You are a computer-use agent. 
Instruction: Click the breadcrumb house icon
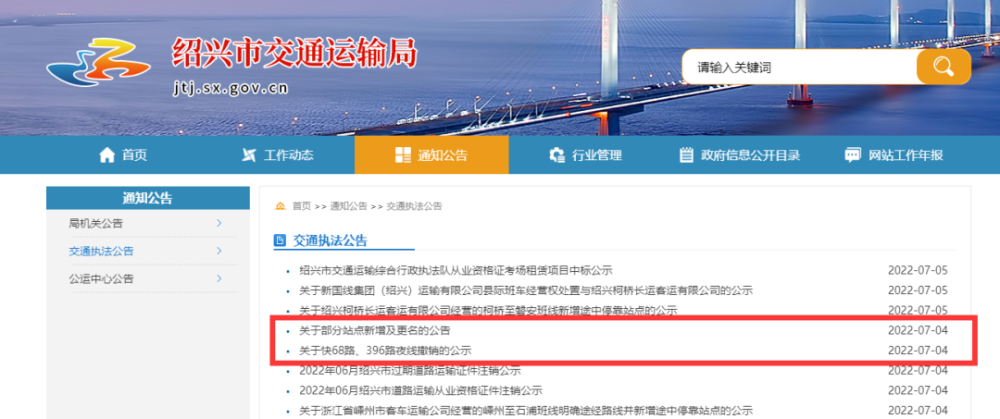pyautogui.click(x=280, y=206)
